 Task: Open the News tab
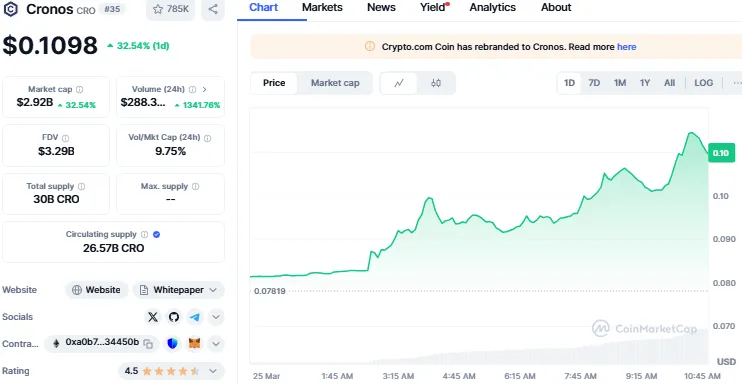tap(381, 8)
